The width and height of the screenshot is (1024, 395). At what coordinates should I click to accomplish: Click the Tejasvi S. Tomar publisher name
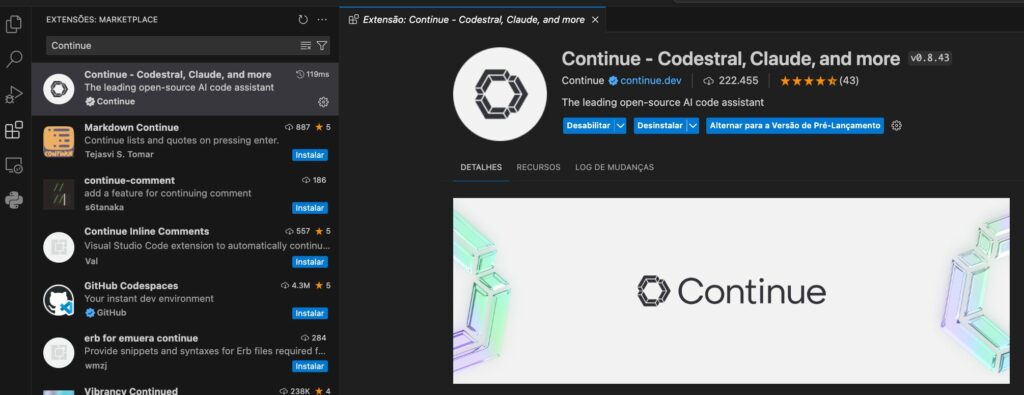coord(120,155)
